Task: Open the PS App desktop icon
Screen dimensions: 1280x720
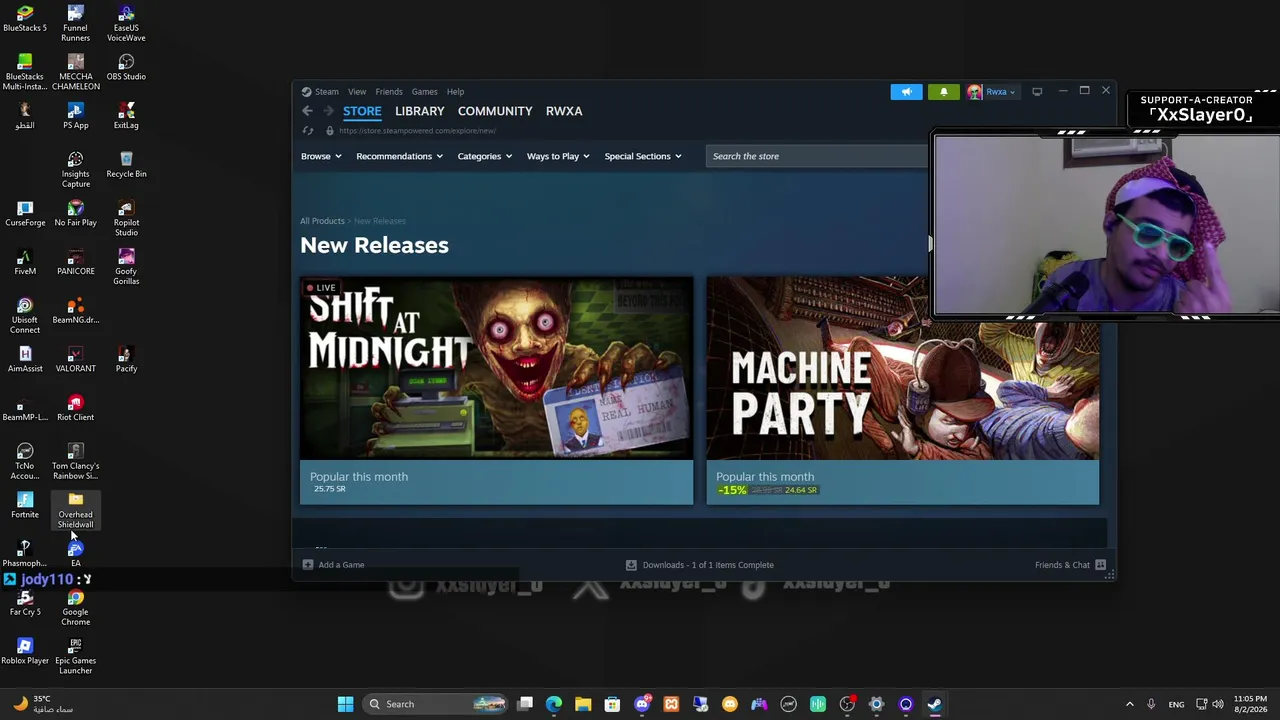Action: [75, 116]
